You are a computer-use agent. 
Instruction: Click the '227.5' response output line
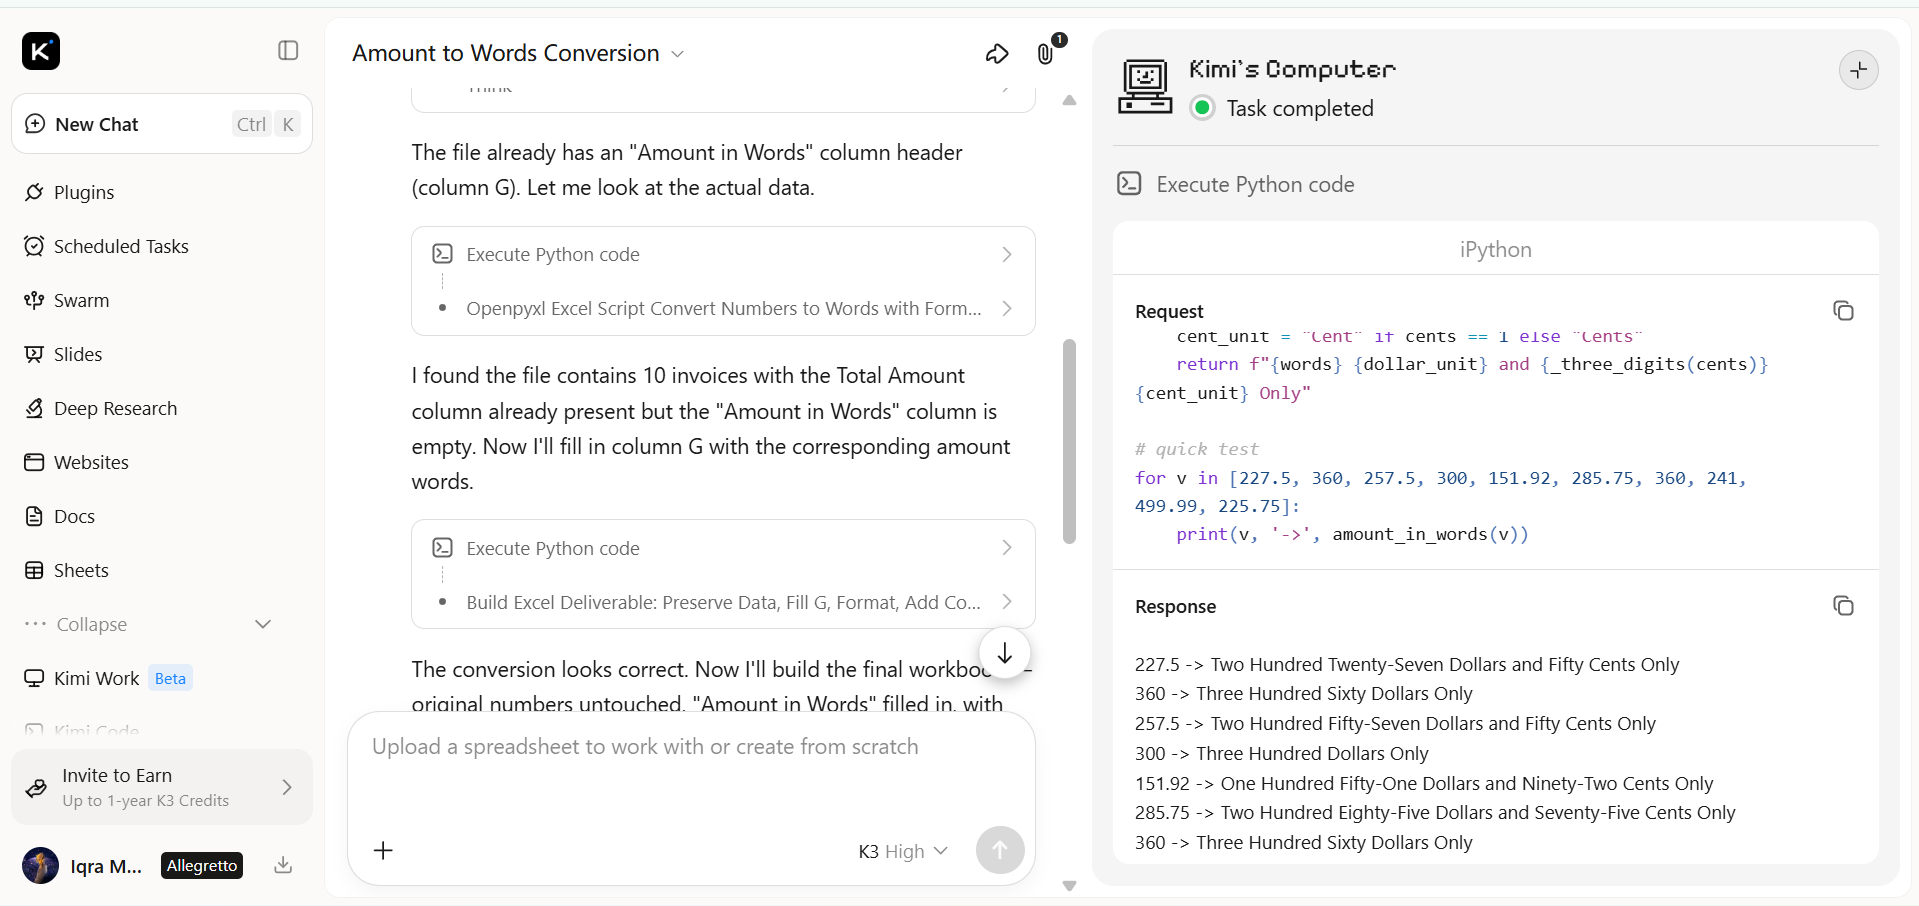(1407, 664)
